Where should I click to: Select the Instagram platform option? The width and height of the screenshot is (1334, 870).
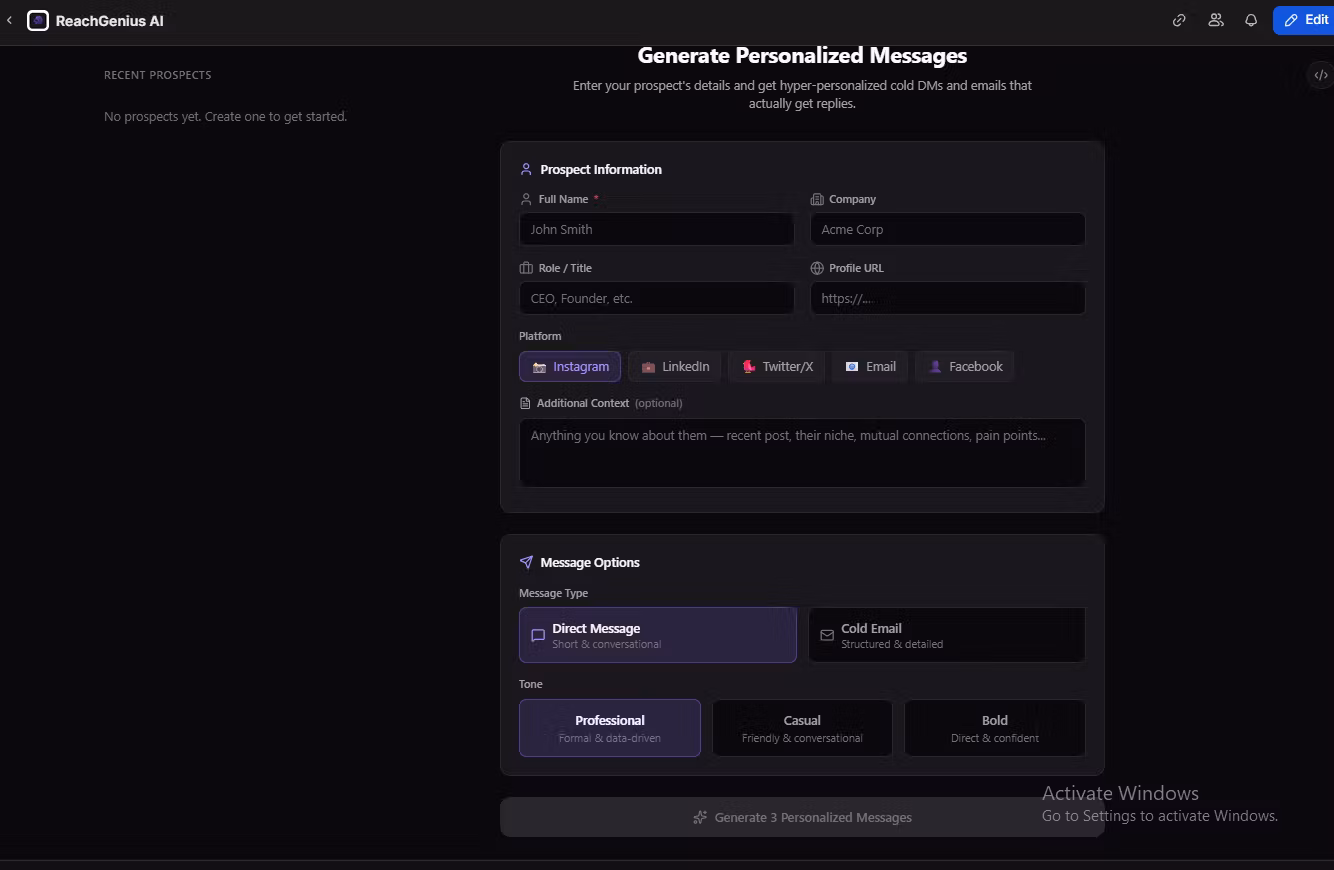coord(570,367)
